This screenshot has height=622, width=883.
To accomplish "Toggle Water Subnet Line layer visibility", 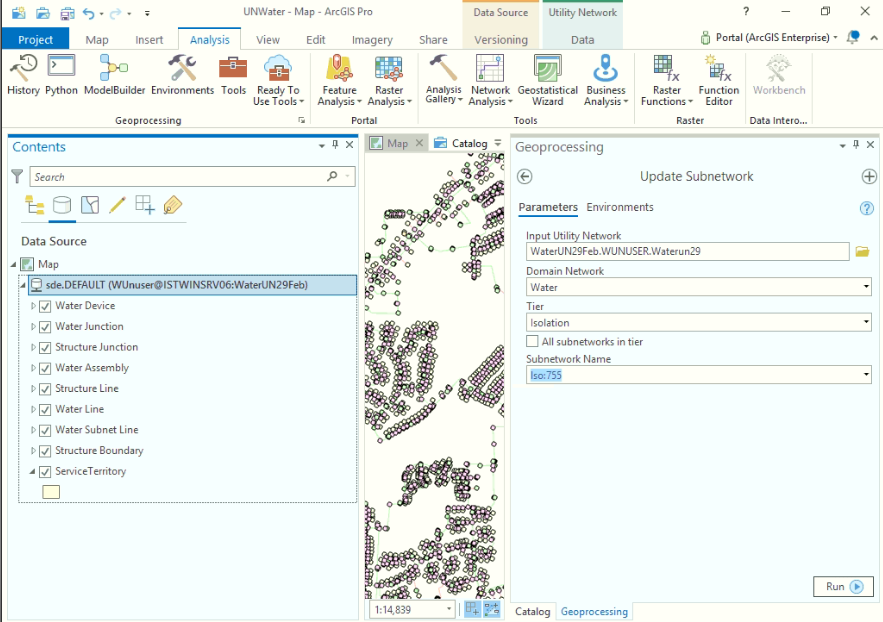I will point(45,431).
